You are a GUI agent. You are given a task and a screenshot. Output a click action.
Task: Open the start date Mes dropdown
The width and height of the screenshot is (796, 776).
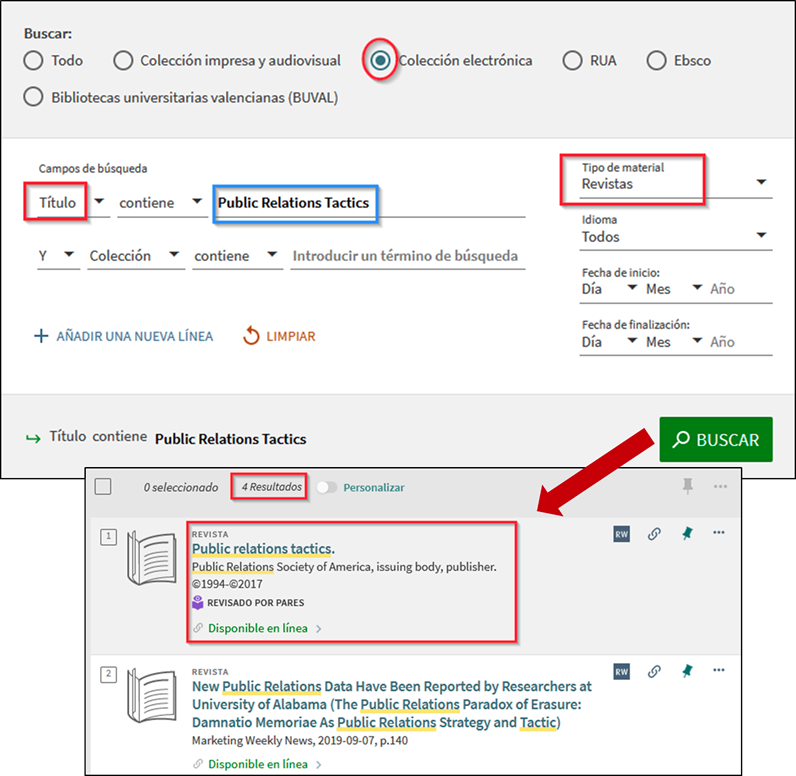tap(674, 288)
